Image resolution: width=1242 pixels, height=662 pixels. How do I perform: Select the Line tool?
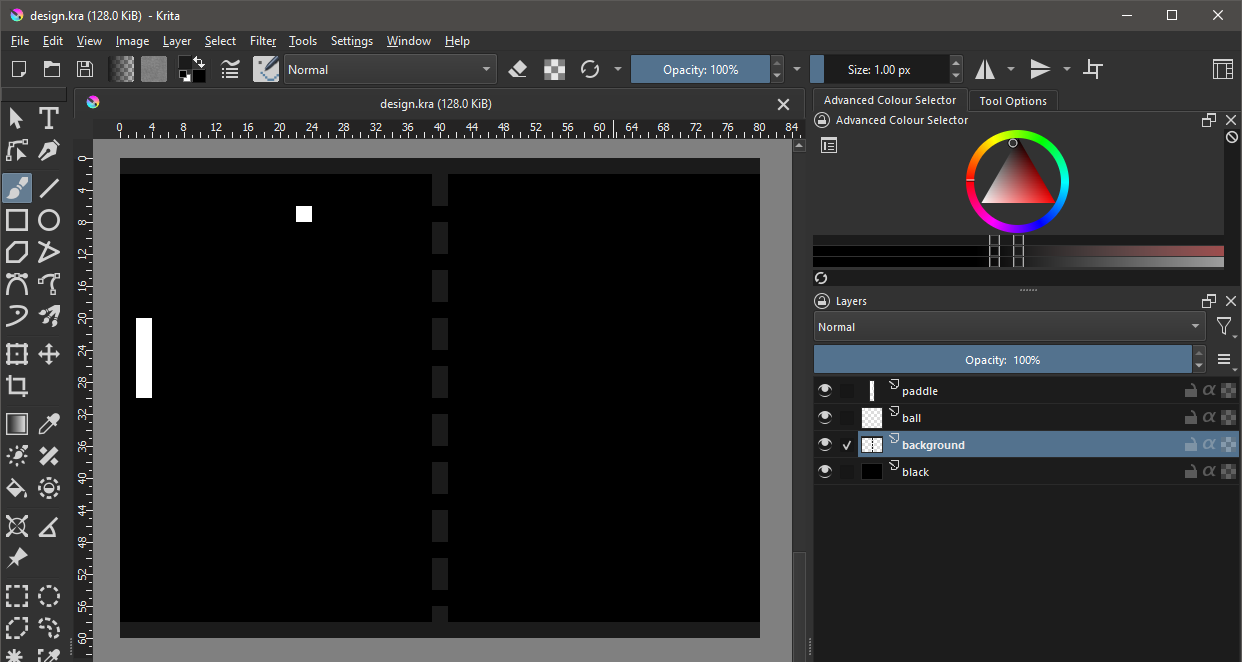[x=49, y=187]
